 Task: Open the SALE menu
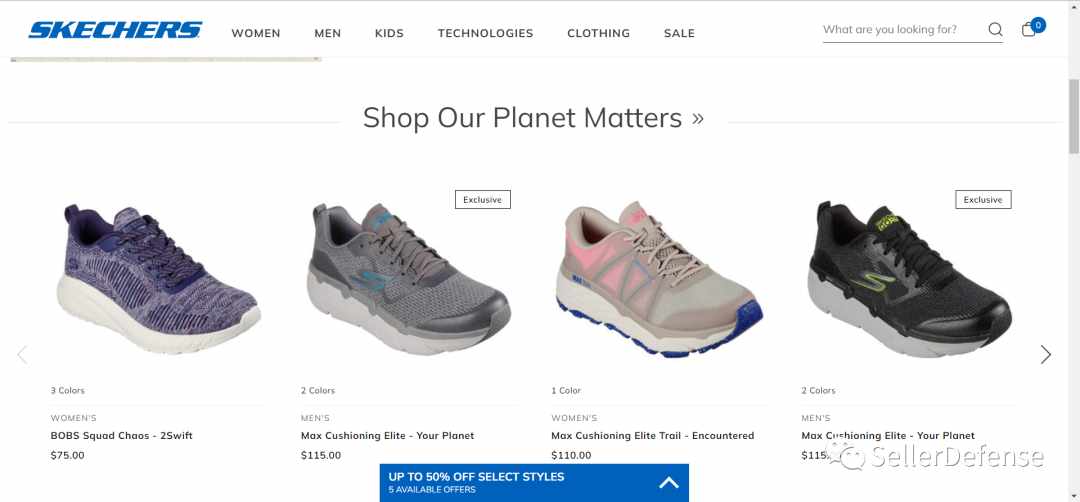pyautogui.click(x=679, y=33)
